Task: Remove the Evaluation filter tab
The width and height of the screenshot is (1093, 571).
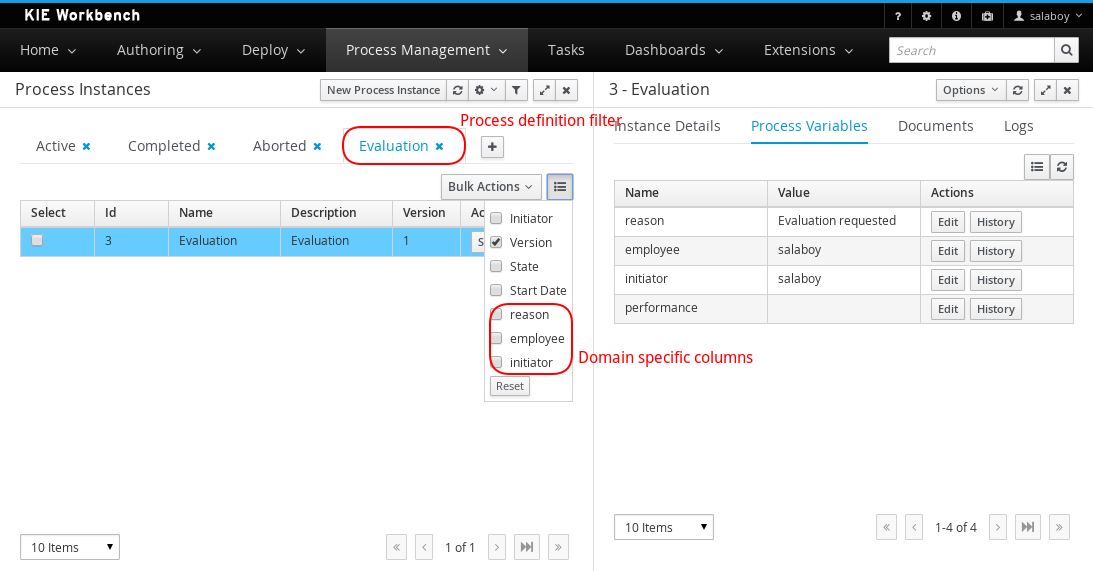Action: point(439,146)
